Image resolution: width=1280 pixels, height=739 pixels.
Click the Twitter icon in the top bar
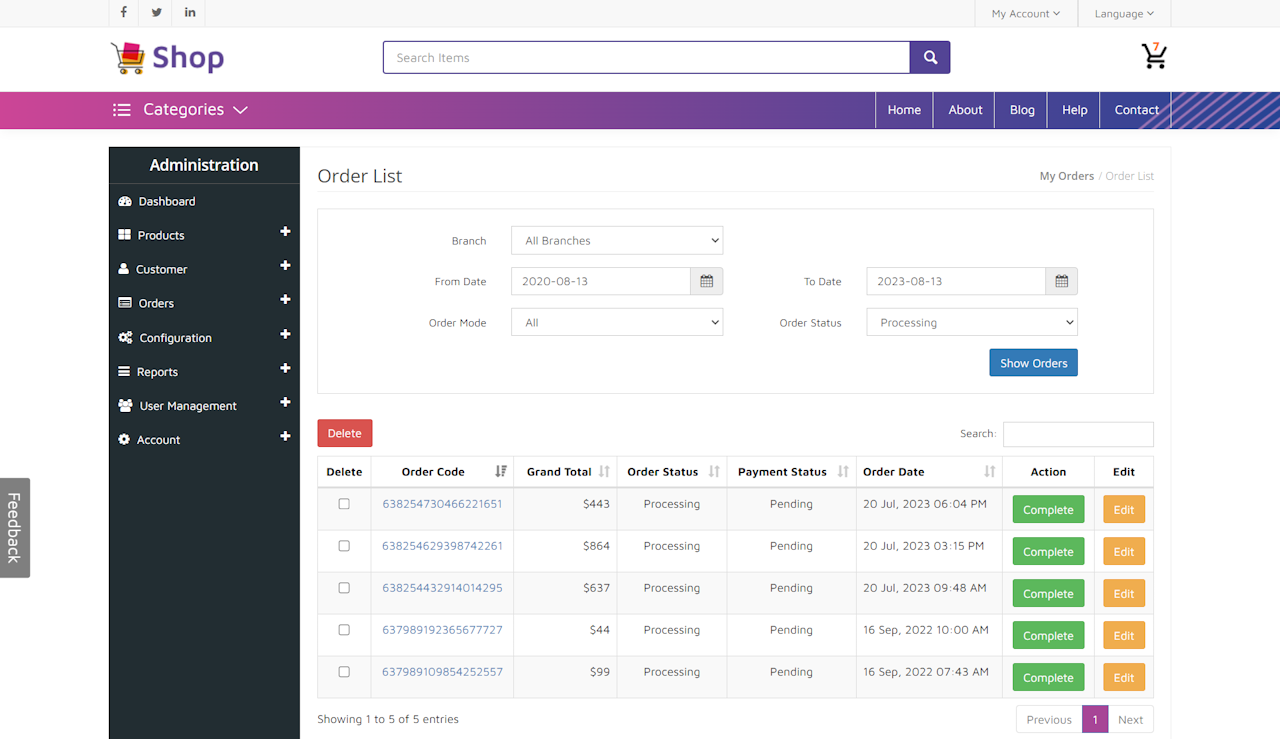point(156,13)
